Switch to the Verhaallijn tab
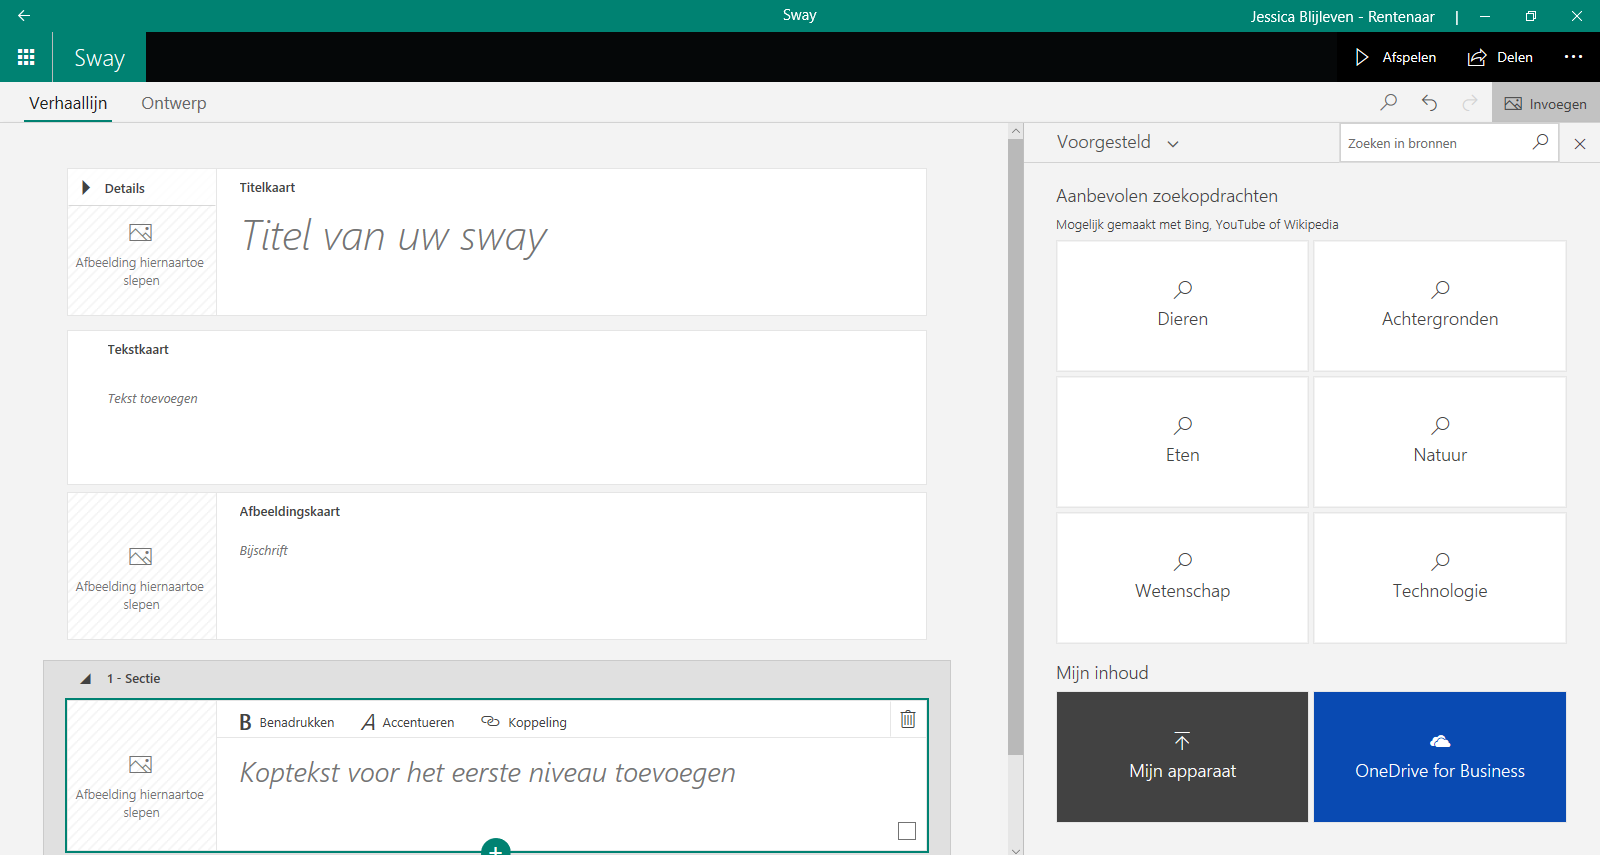 [x=68, y=103]
